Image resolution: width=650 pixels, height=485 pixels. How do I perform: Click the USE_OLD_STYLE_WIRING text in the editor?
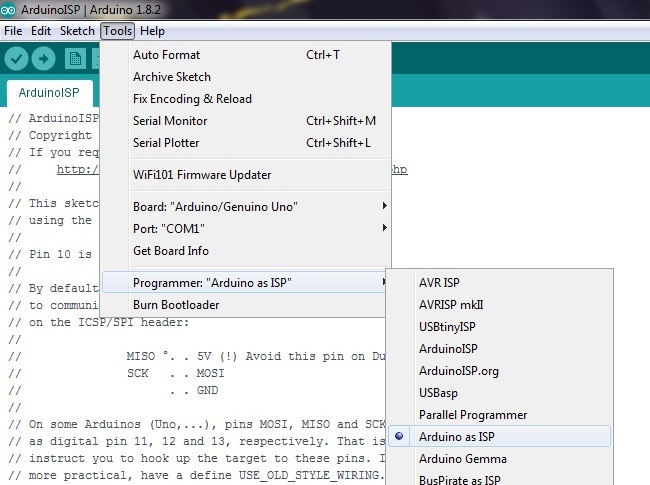[x=309, y=475]
